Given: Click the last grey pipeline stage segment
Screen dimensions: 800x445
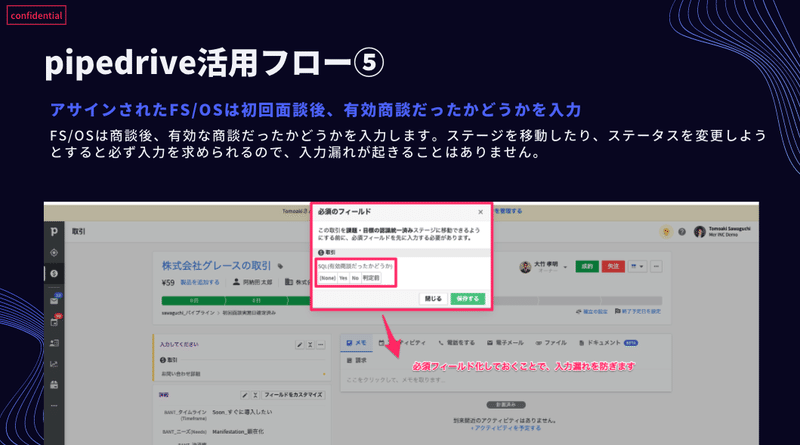Looking at the screenshot, I should pos(631,301).
